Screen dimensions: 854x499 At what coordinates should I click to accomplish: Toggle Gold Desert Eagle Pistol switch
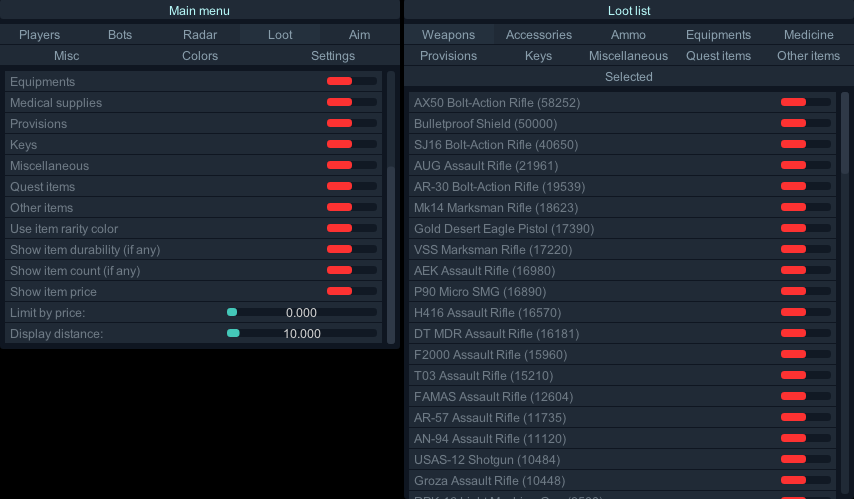point(806,228)
